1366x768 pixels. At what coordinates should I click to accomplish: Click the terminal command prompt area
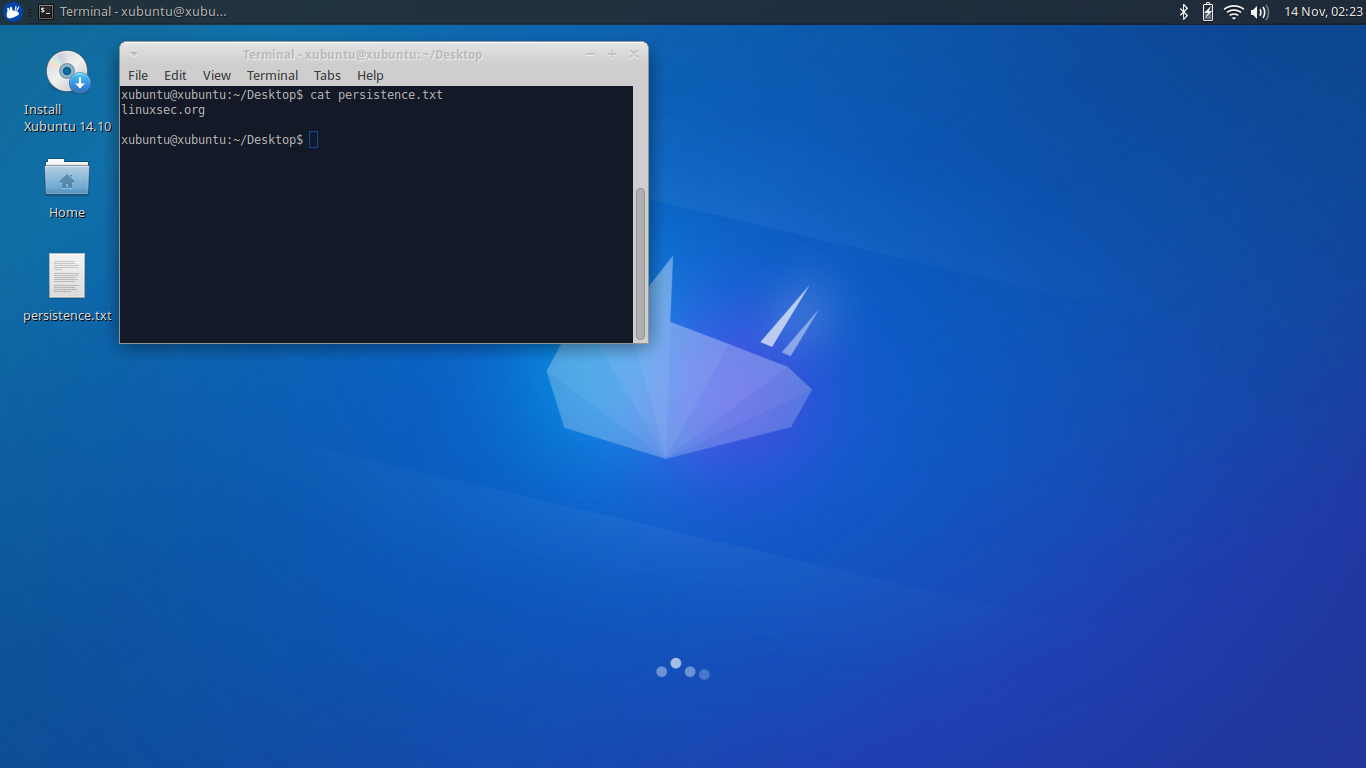pyautogui.click(x=312, y=139)
